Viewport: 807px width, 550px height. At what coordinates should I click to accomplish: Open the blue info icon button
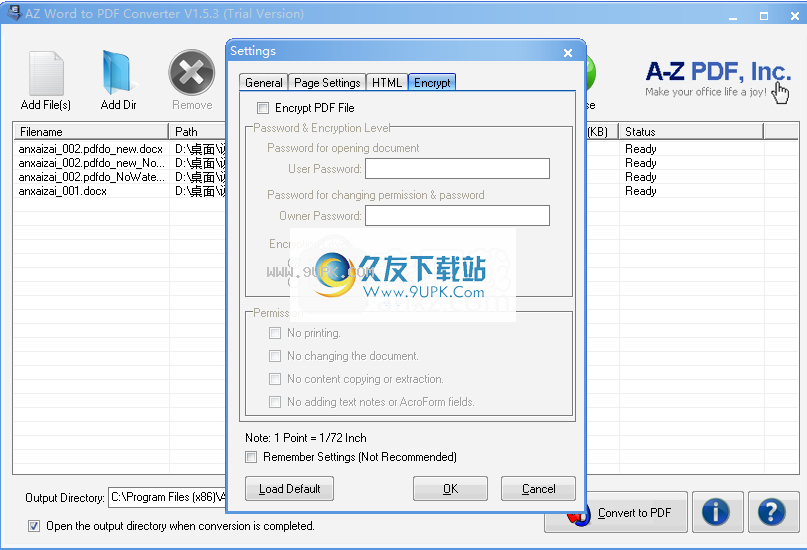point(716,512)
